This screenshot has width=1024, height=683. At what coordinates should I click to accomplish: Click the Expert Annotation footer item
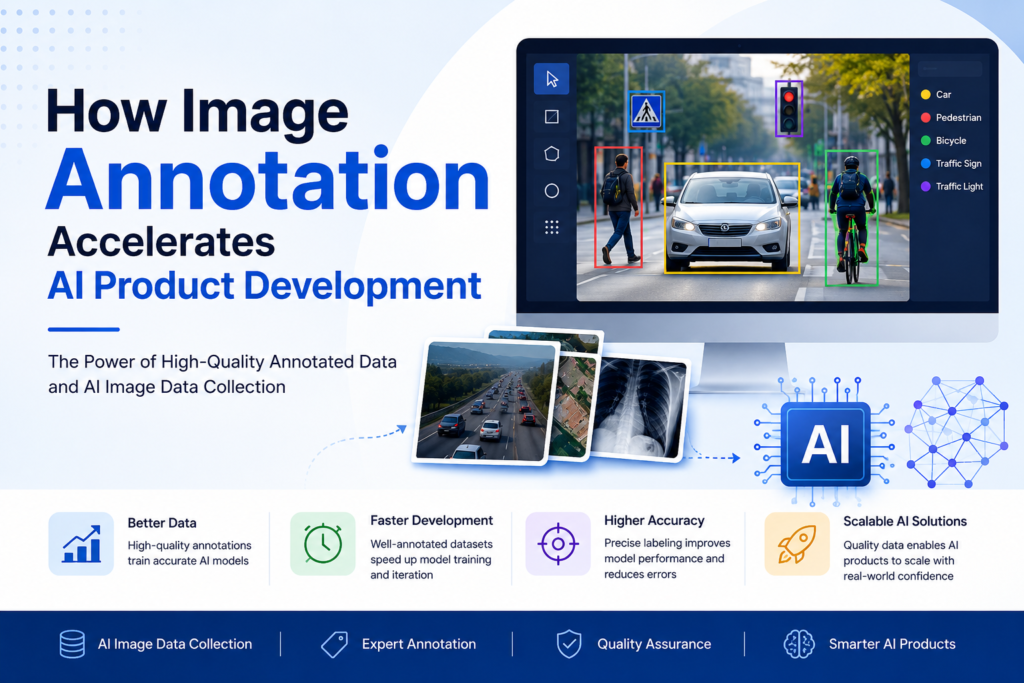click(x=398, y=644)
